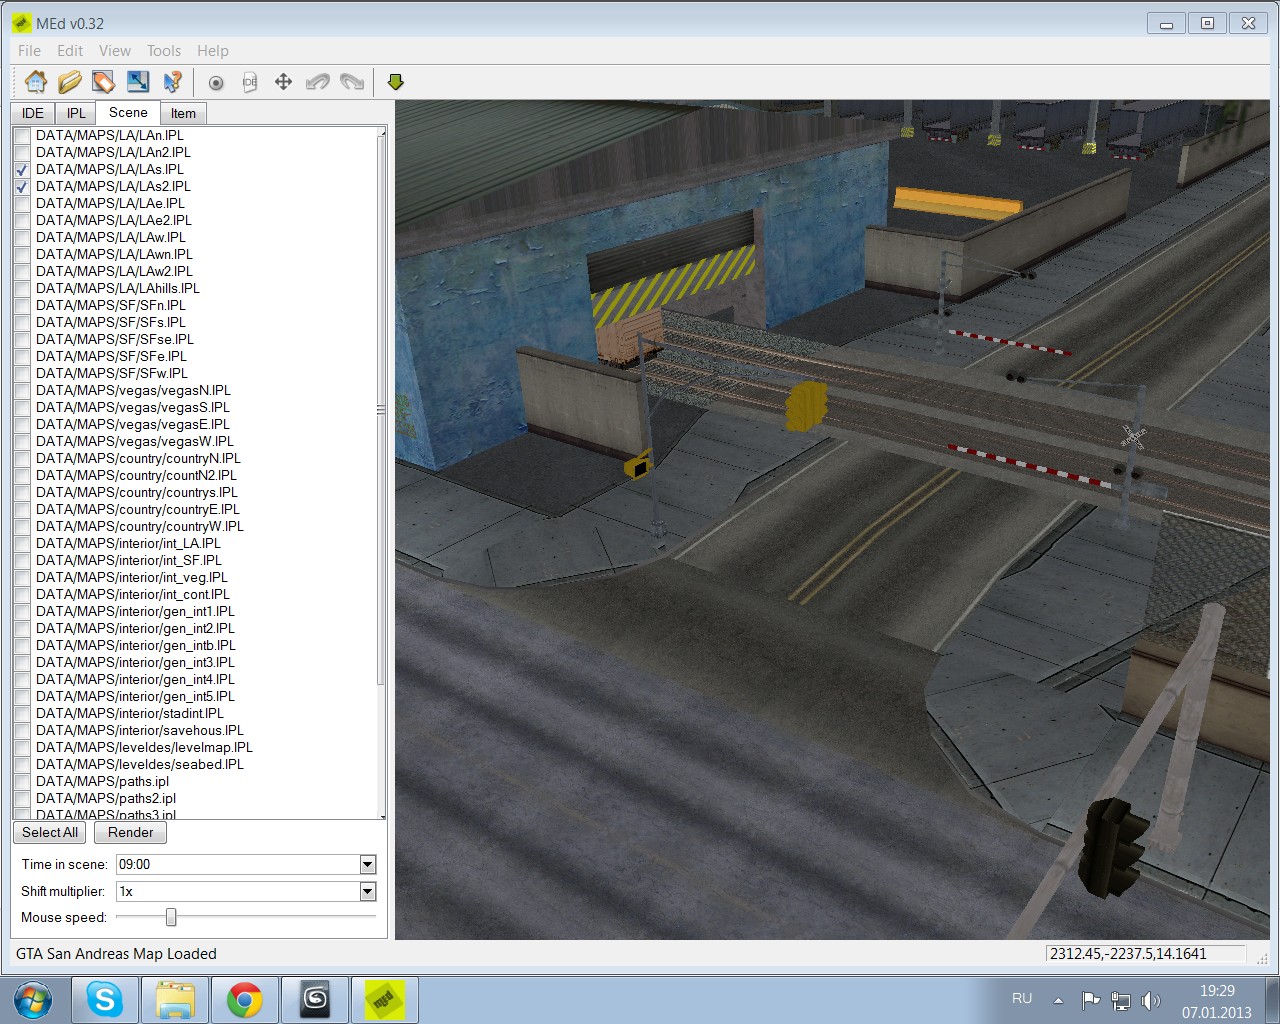Click the Select All button
The width and height of the screenshot is (1280, 1024).
[50, 832]
